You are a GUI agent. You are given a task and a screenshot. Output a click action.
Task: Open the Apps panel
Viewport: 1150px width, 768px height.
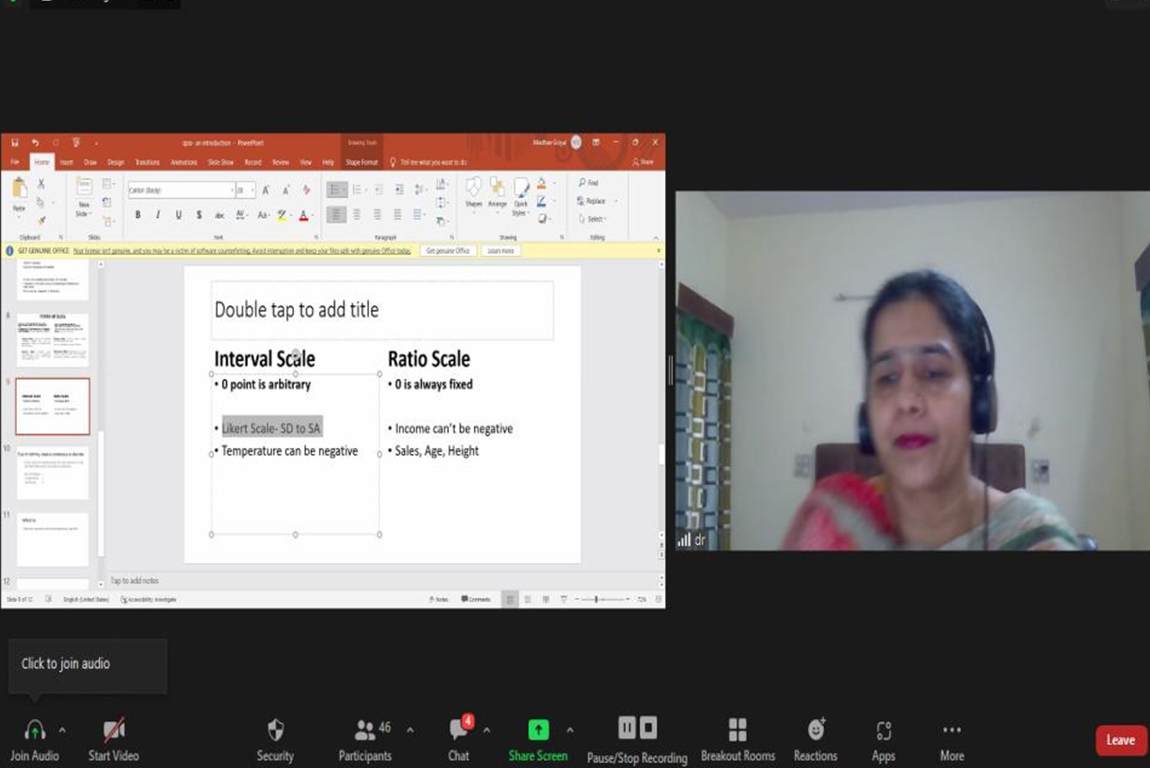tap(883, 730)
